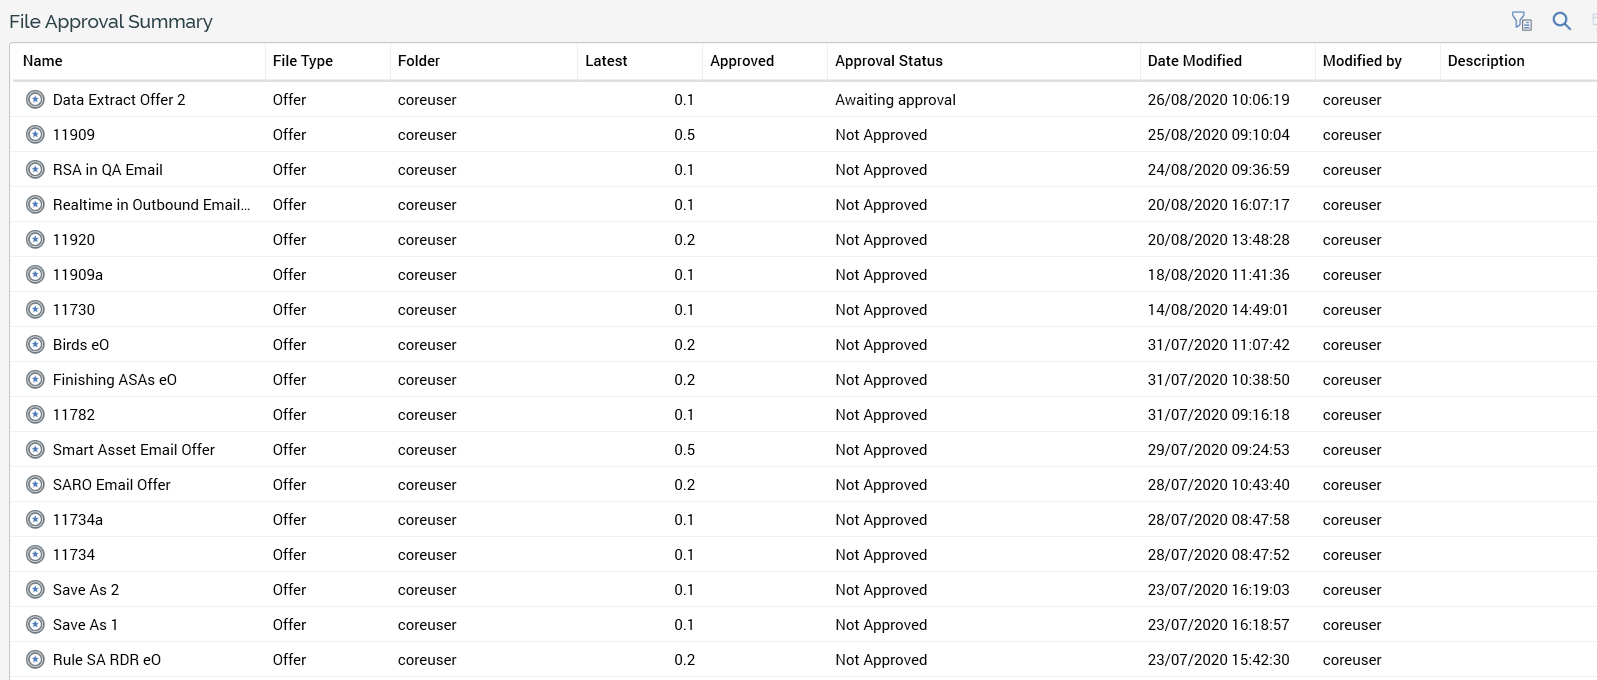Click the Date Modified column header
Image resolution: width=1597 pixels, height=680 pixels.
1194,61
